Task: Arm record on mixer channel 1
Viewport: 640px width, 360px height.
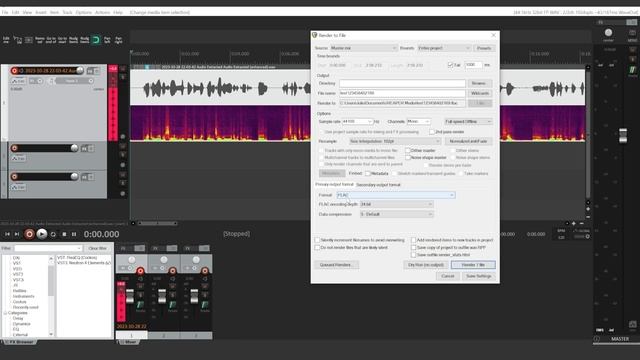Action: [140, 271]
